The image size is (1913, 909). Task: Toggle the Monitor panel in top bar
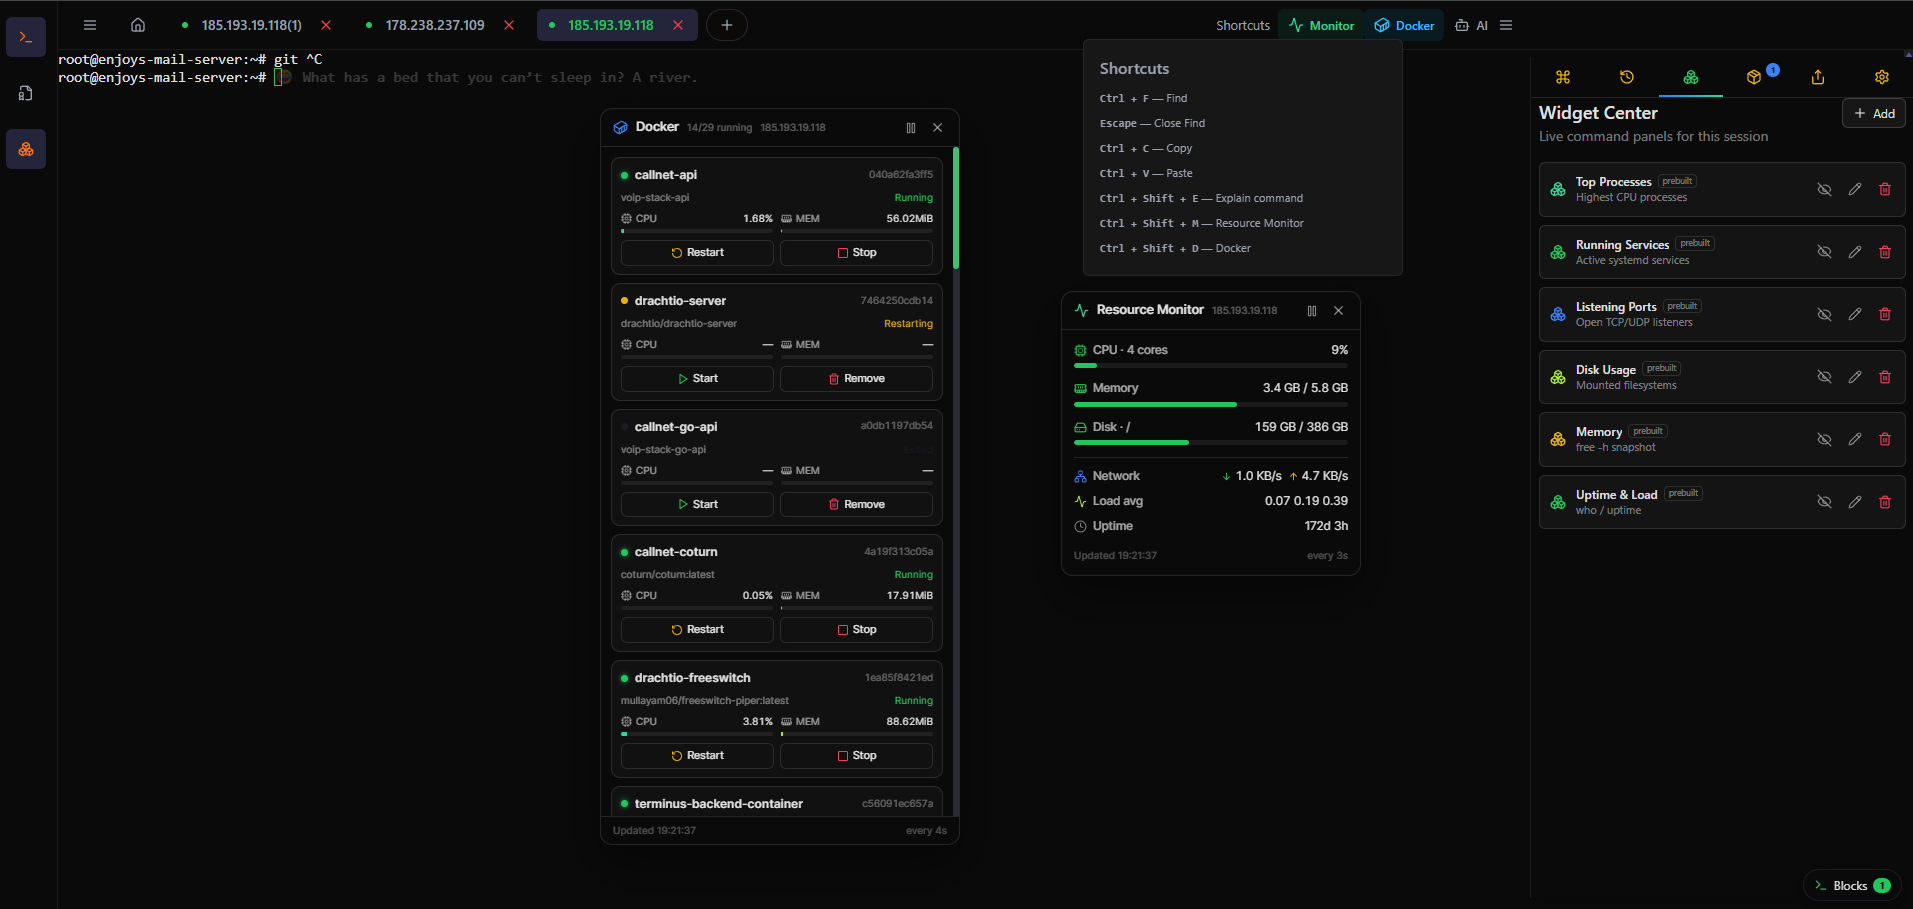(x=1321, y=25)
